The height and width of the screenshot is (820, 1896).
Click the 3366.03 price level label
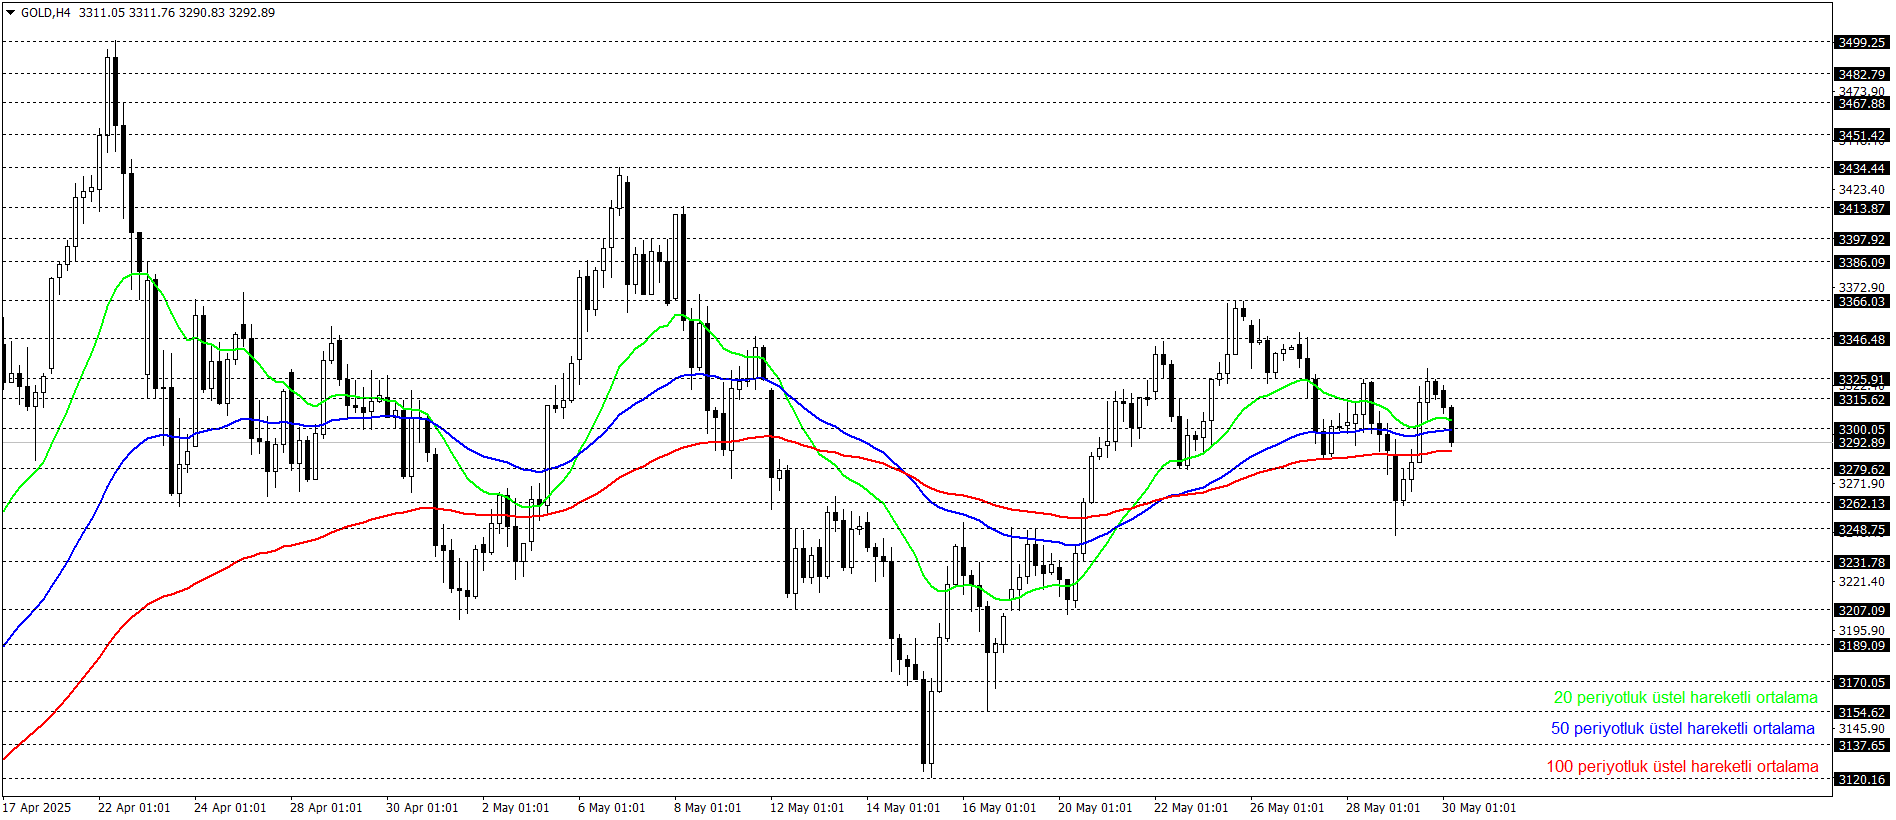(x=1861, y=301)
